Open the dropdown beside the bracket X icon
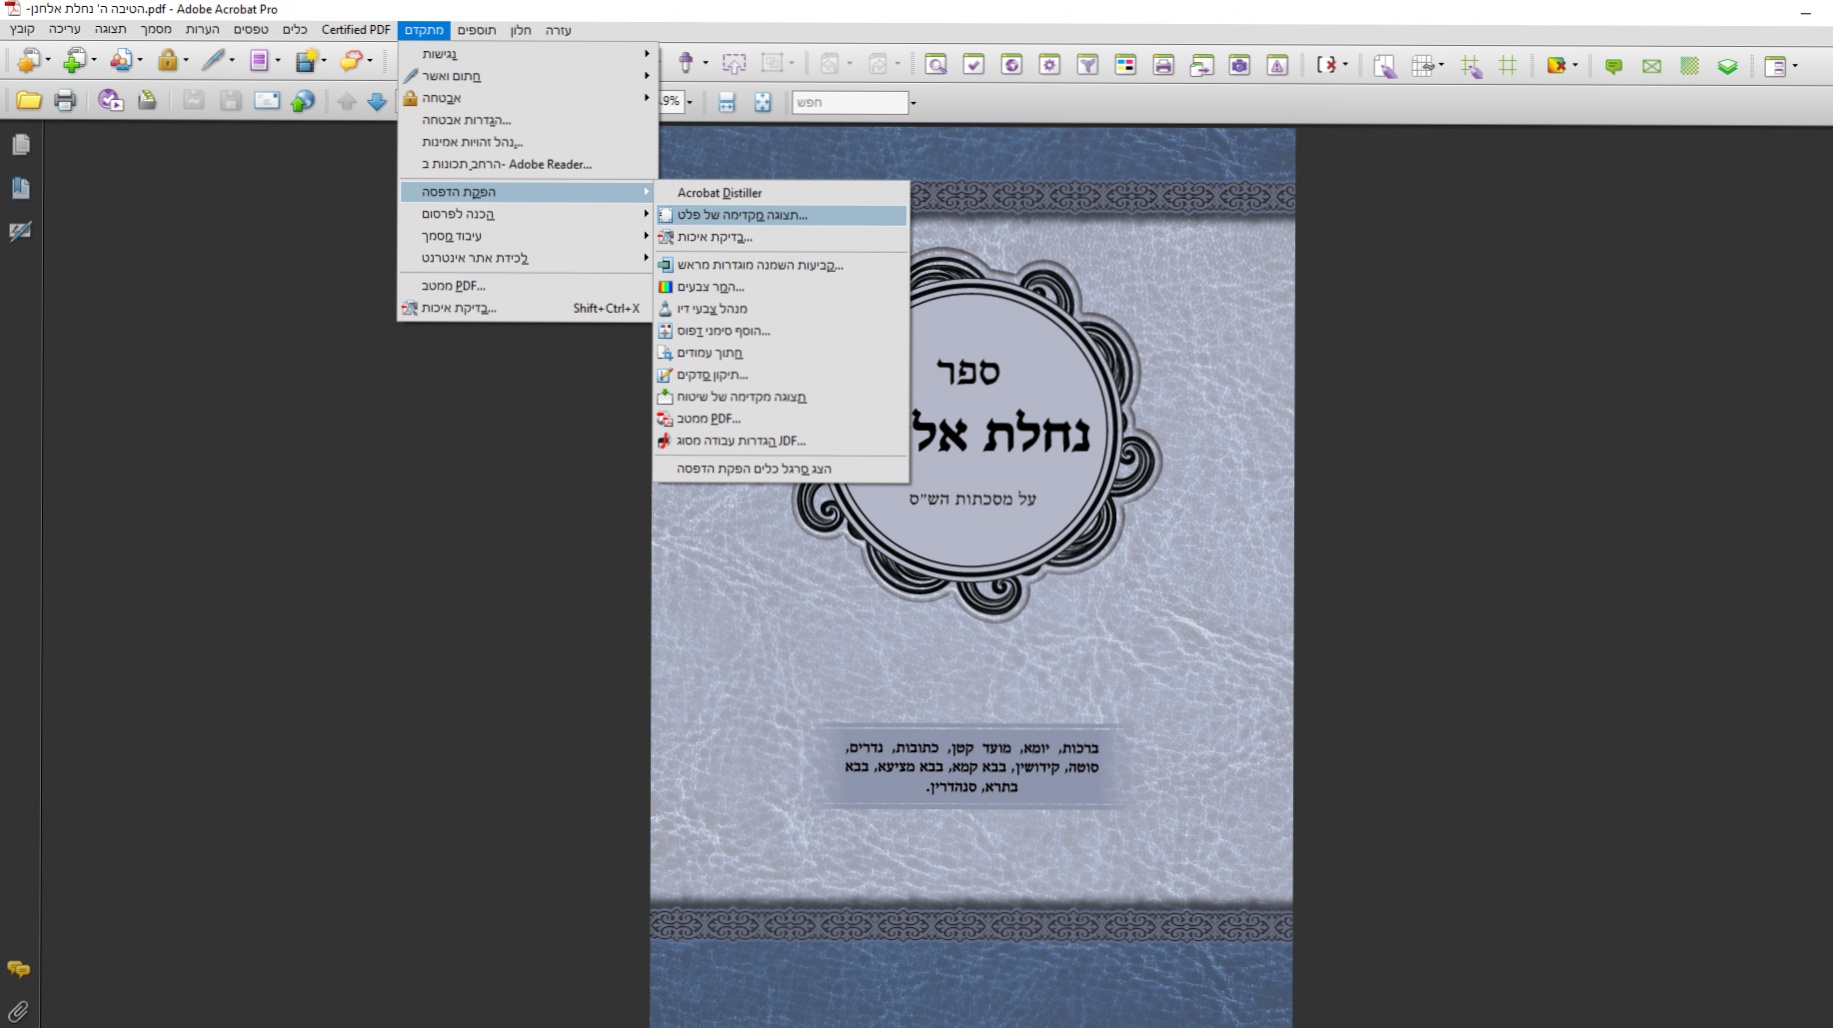The image size is (1833, 1028). click(1345, 66)
